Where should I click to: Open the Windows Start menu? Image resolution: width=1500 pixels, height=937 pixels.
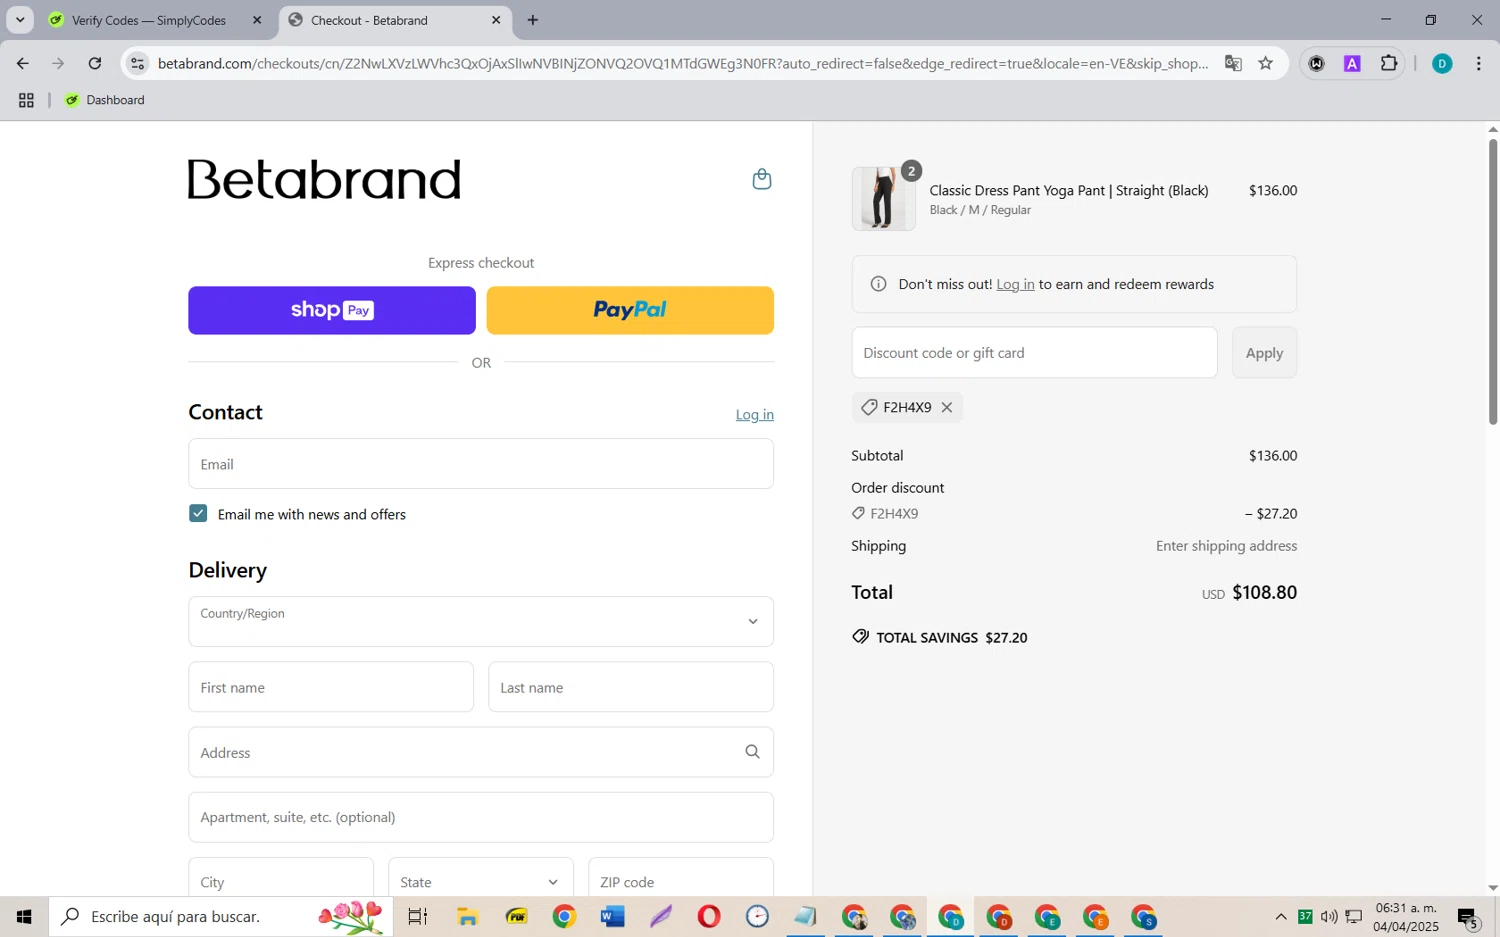(24, 916)
